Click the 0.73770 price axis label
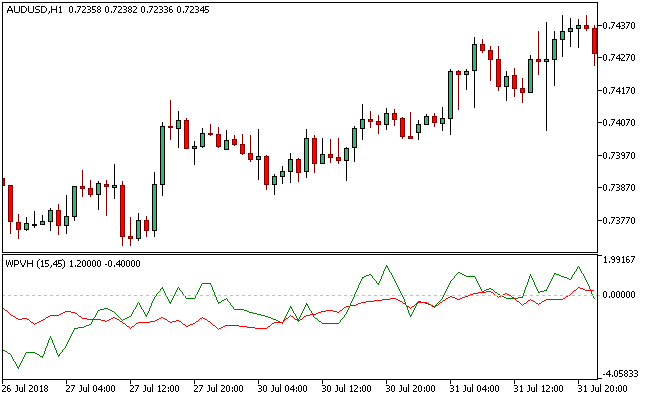Image resolution: width=650 pixels, height=400 pixels. coord(622,221)
